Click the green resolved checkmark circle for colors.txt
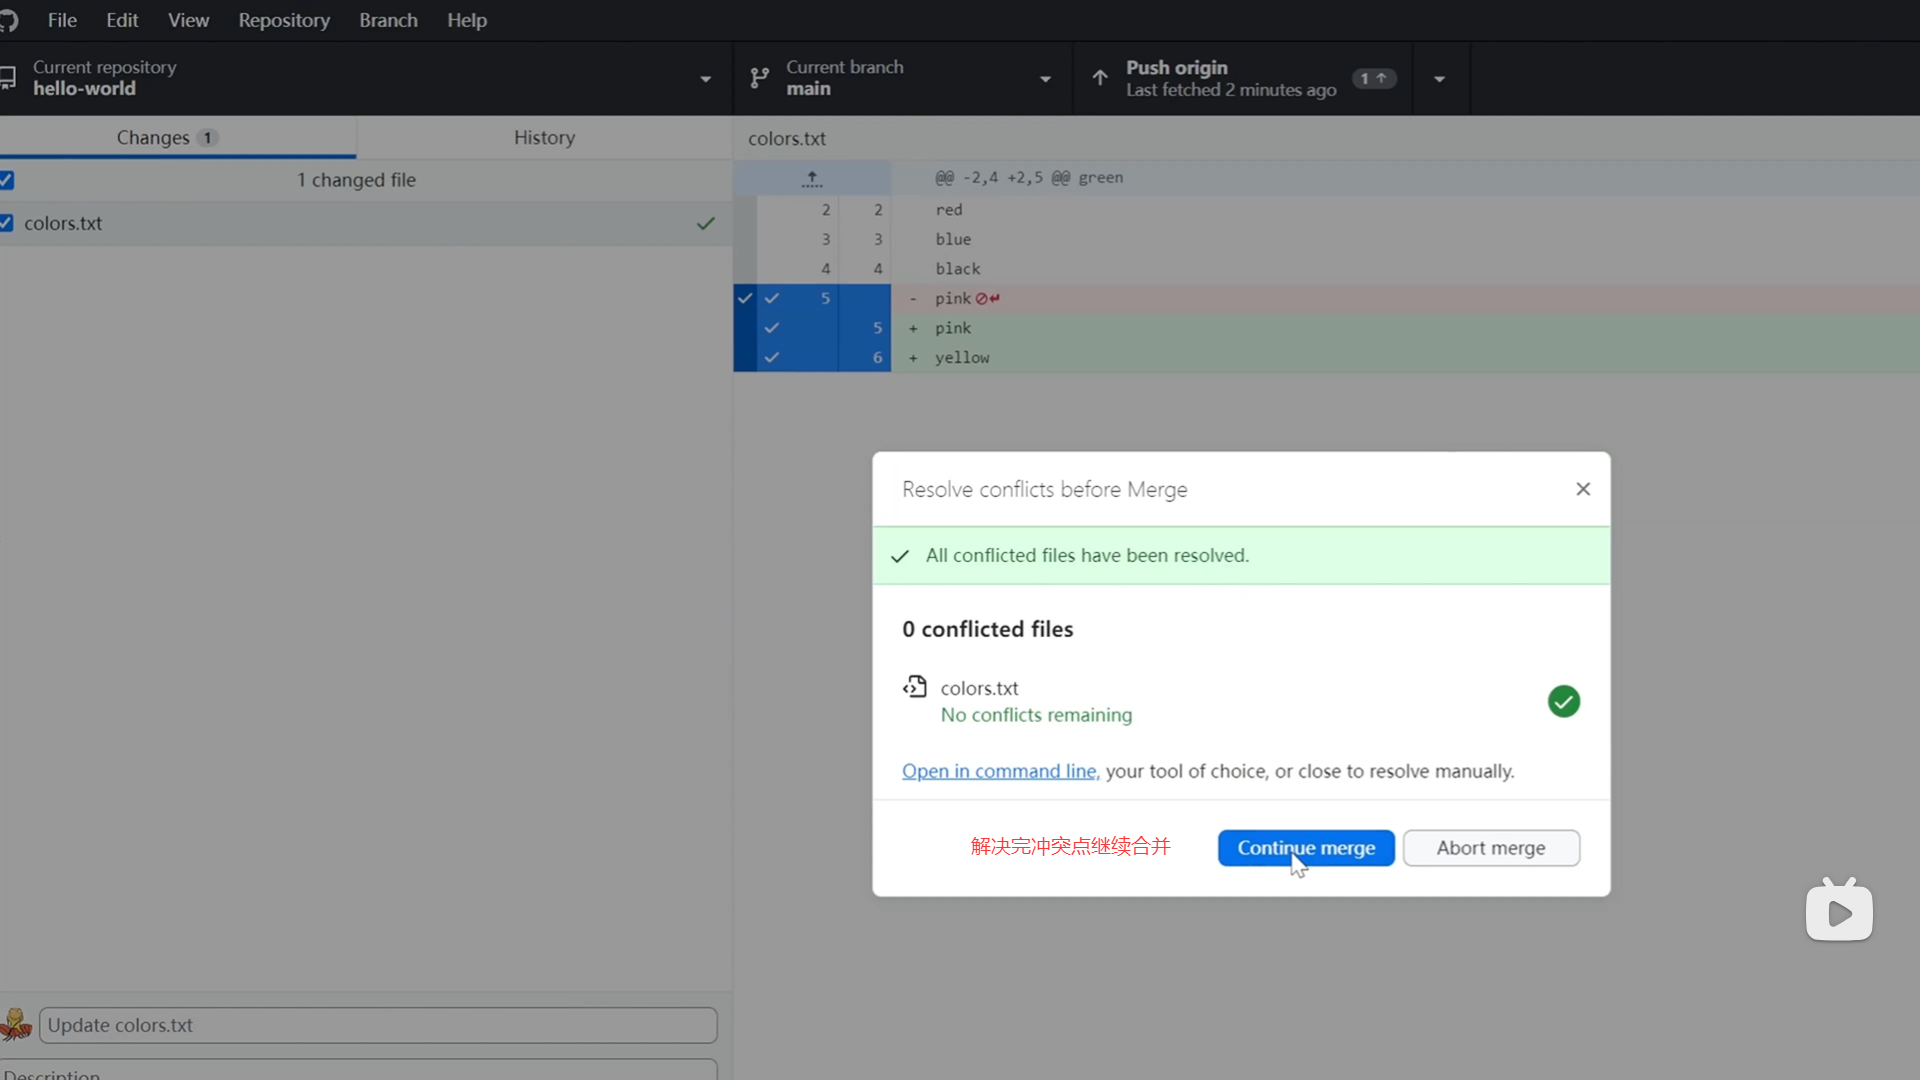Image resolution: width=1920 pixels, height=1080 pixels. 1564,701
